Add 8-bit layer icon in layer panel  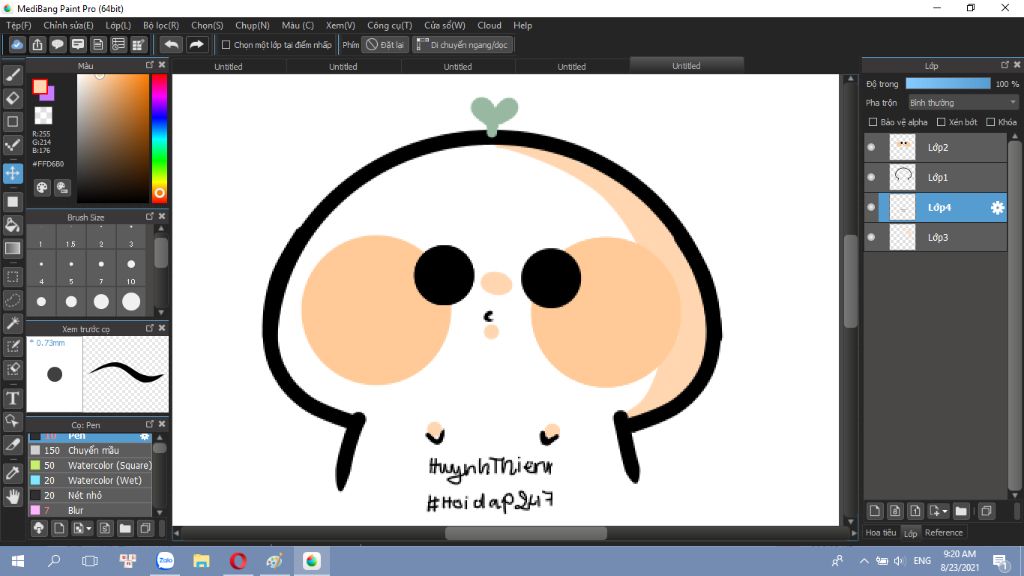895,511
